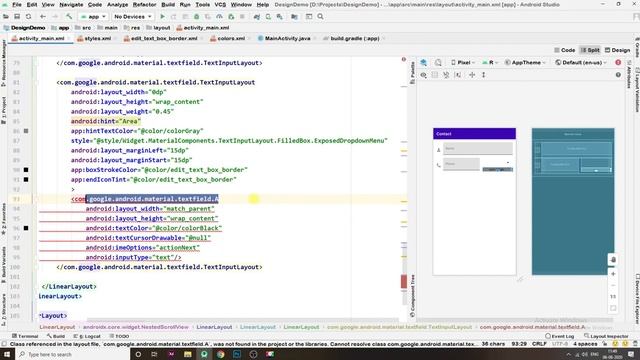Open VCS menu
Viewport: 640px width, 360px height.
click(220, 4)
